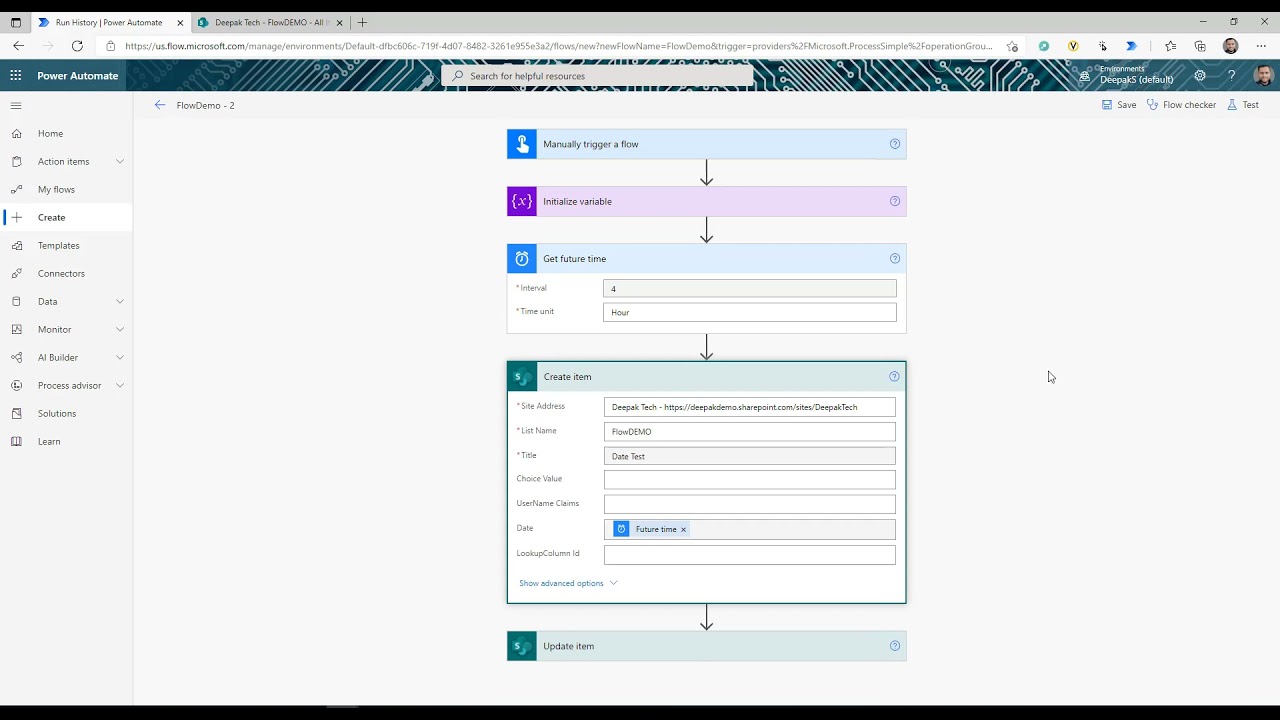
Task: Show advanced options in Create item
Action: (x=568, y=583)
